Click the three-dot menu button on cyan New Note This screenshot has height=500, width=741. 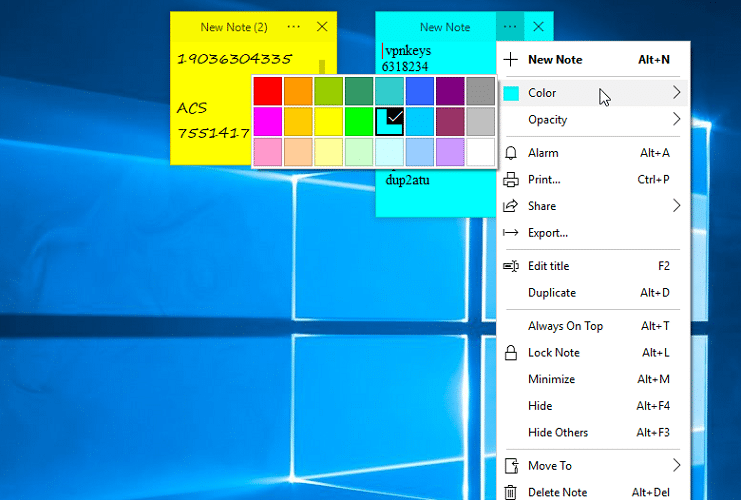pyautogui.click(x=510, y=27)
